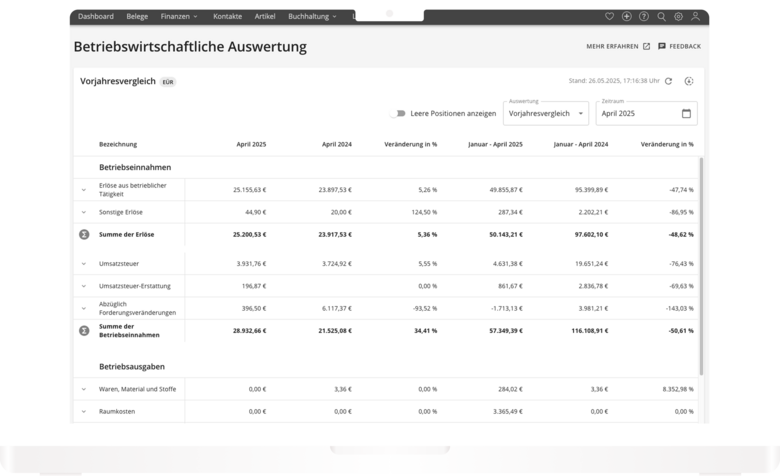Open the user profile icon
This screenshot has width=780, height=476.
coord(695,17)
